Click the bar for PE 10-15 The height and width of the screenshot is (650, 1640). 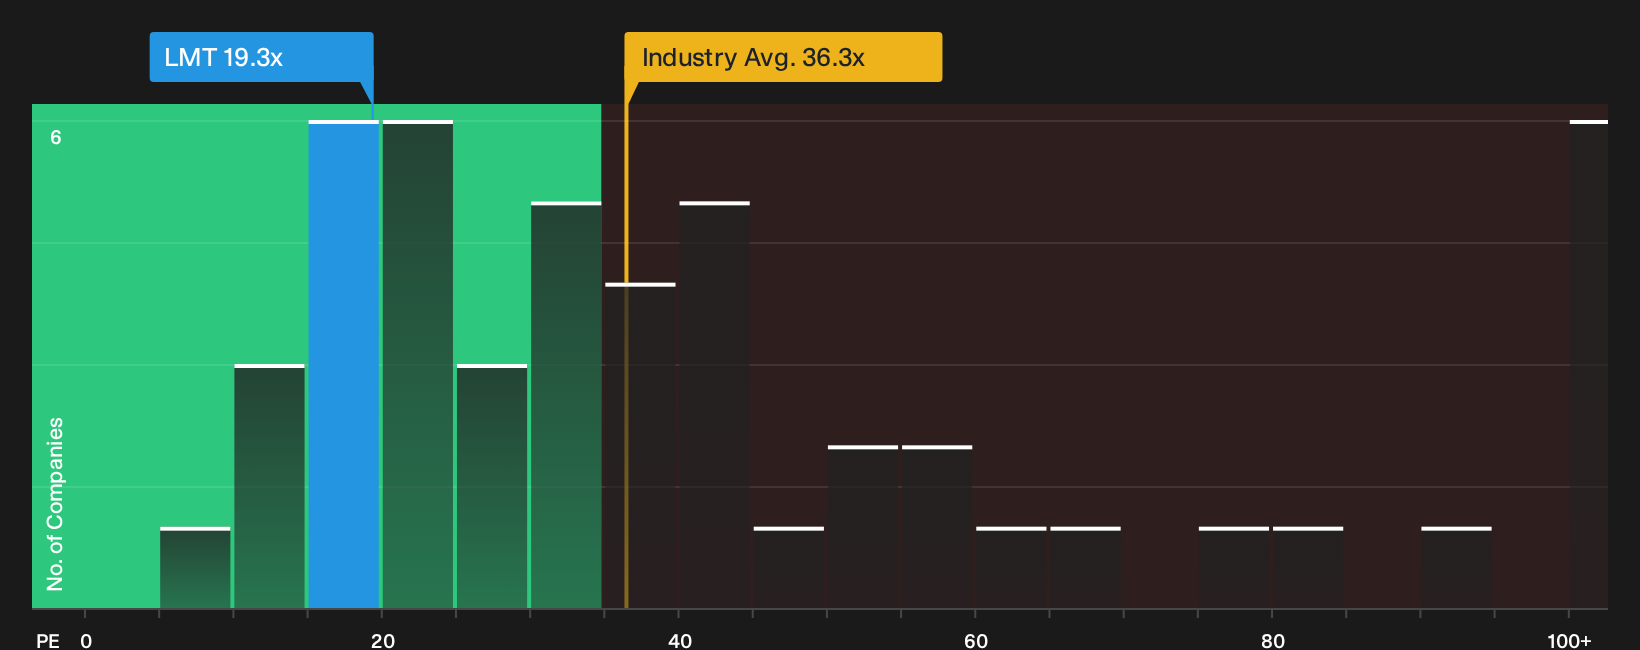click(269, 486)
